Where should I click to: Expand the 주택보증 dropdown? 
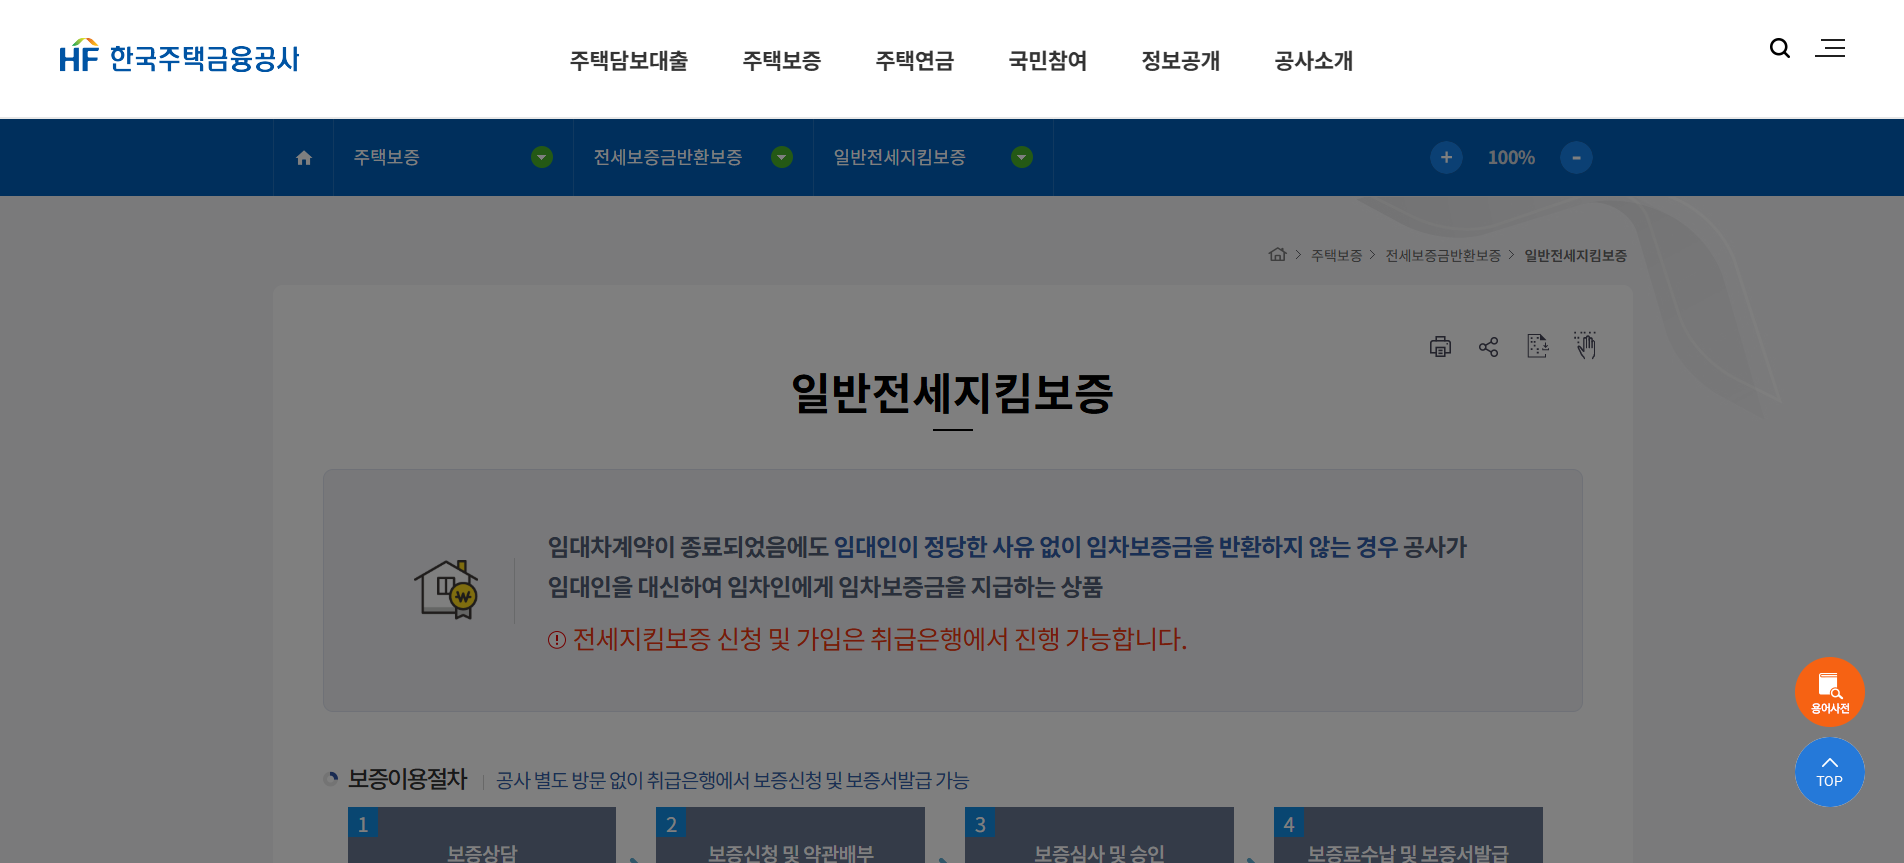[x=542, y=158]
